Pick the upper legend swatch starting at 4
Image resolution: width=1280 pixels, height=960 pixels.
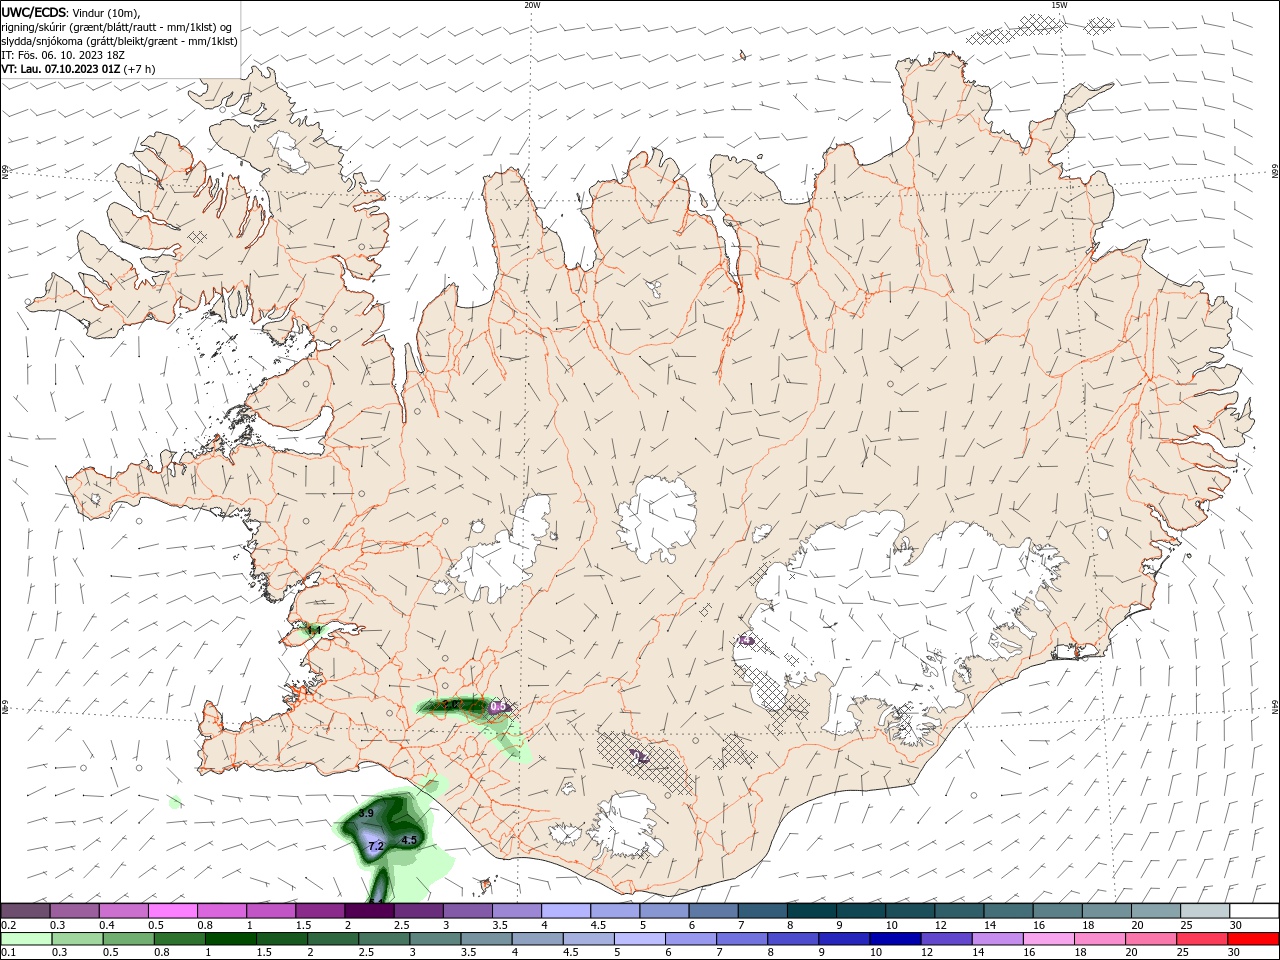(x=566, y=910)
